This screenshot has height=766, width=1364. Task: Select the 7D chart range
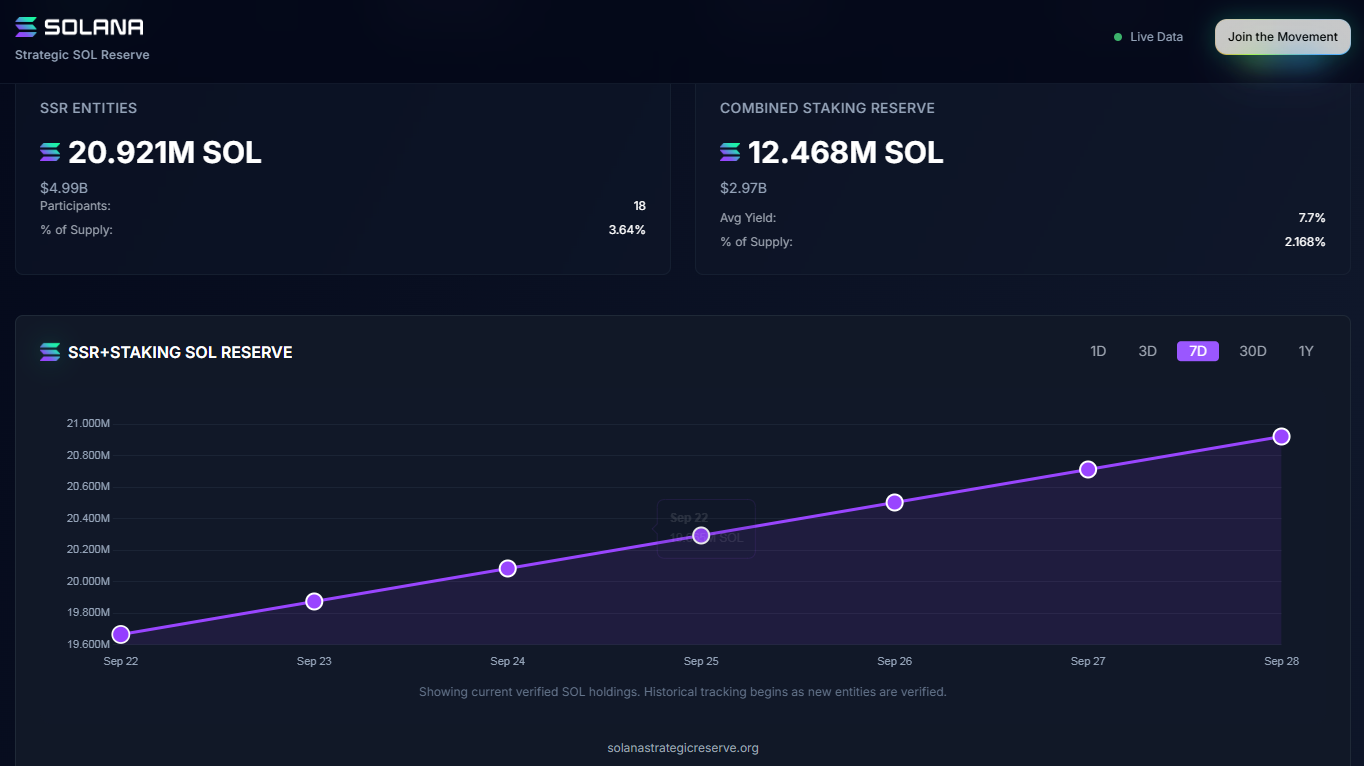point(1198,351)
